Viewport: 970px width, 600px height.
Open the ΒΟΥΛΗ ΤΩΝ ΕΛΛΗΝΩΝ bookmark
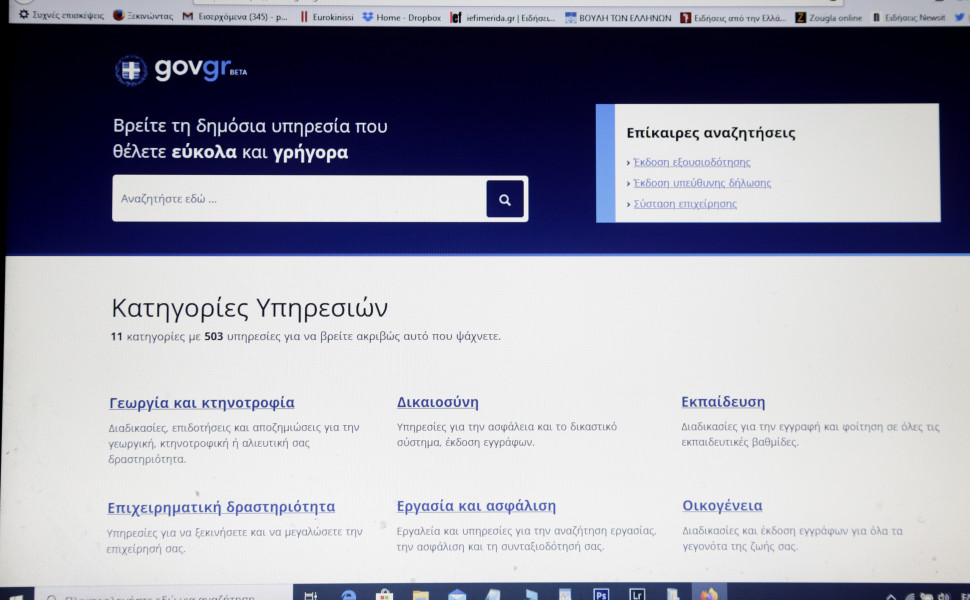coord(619,17)
